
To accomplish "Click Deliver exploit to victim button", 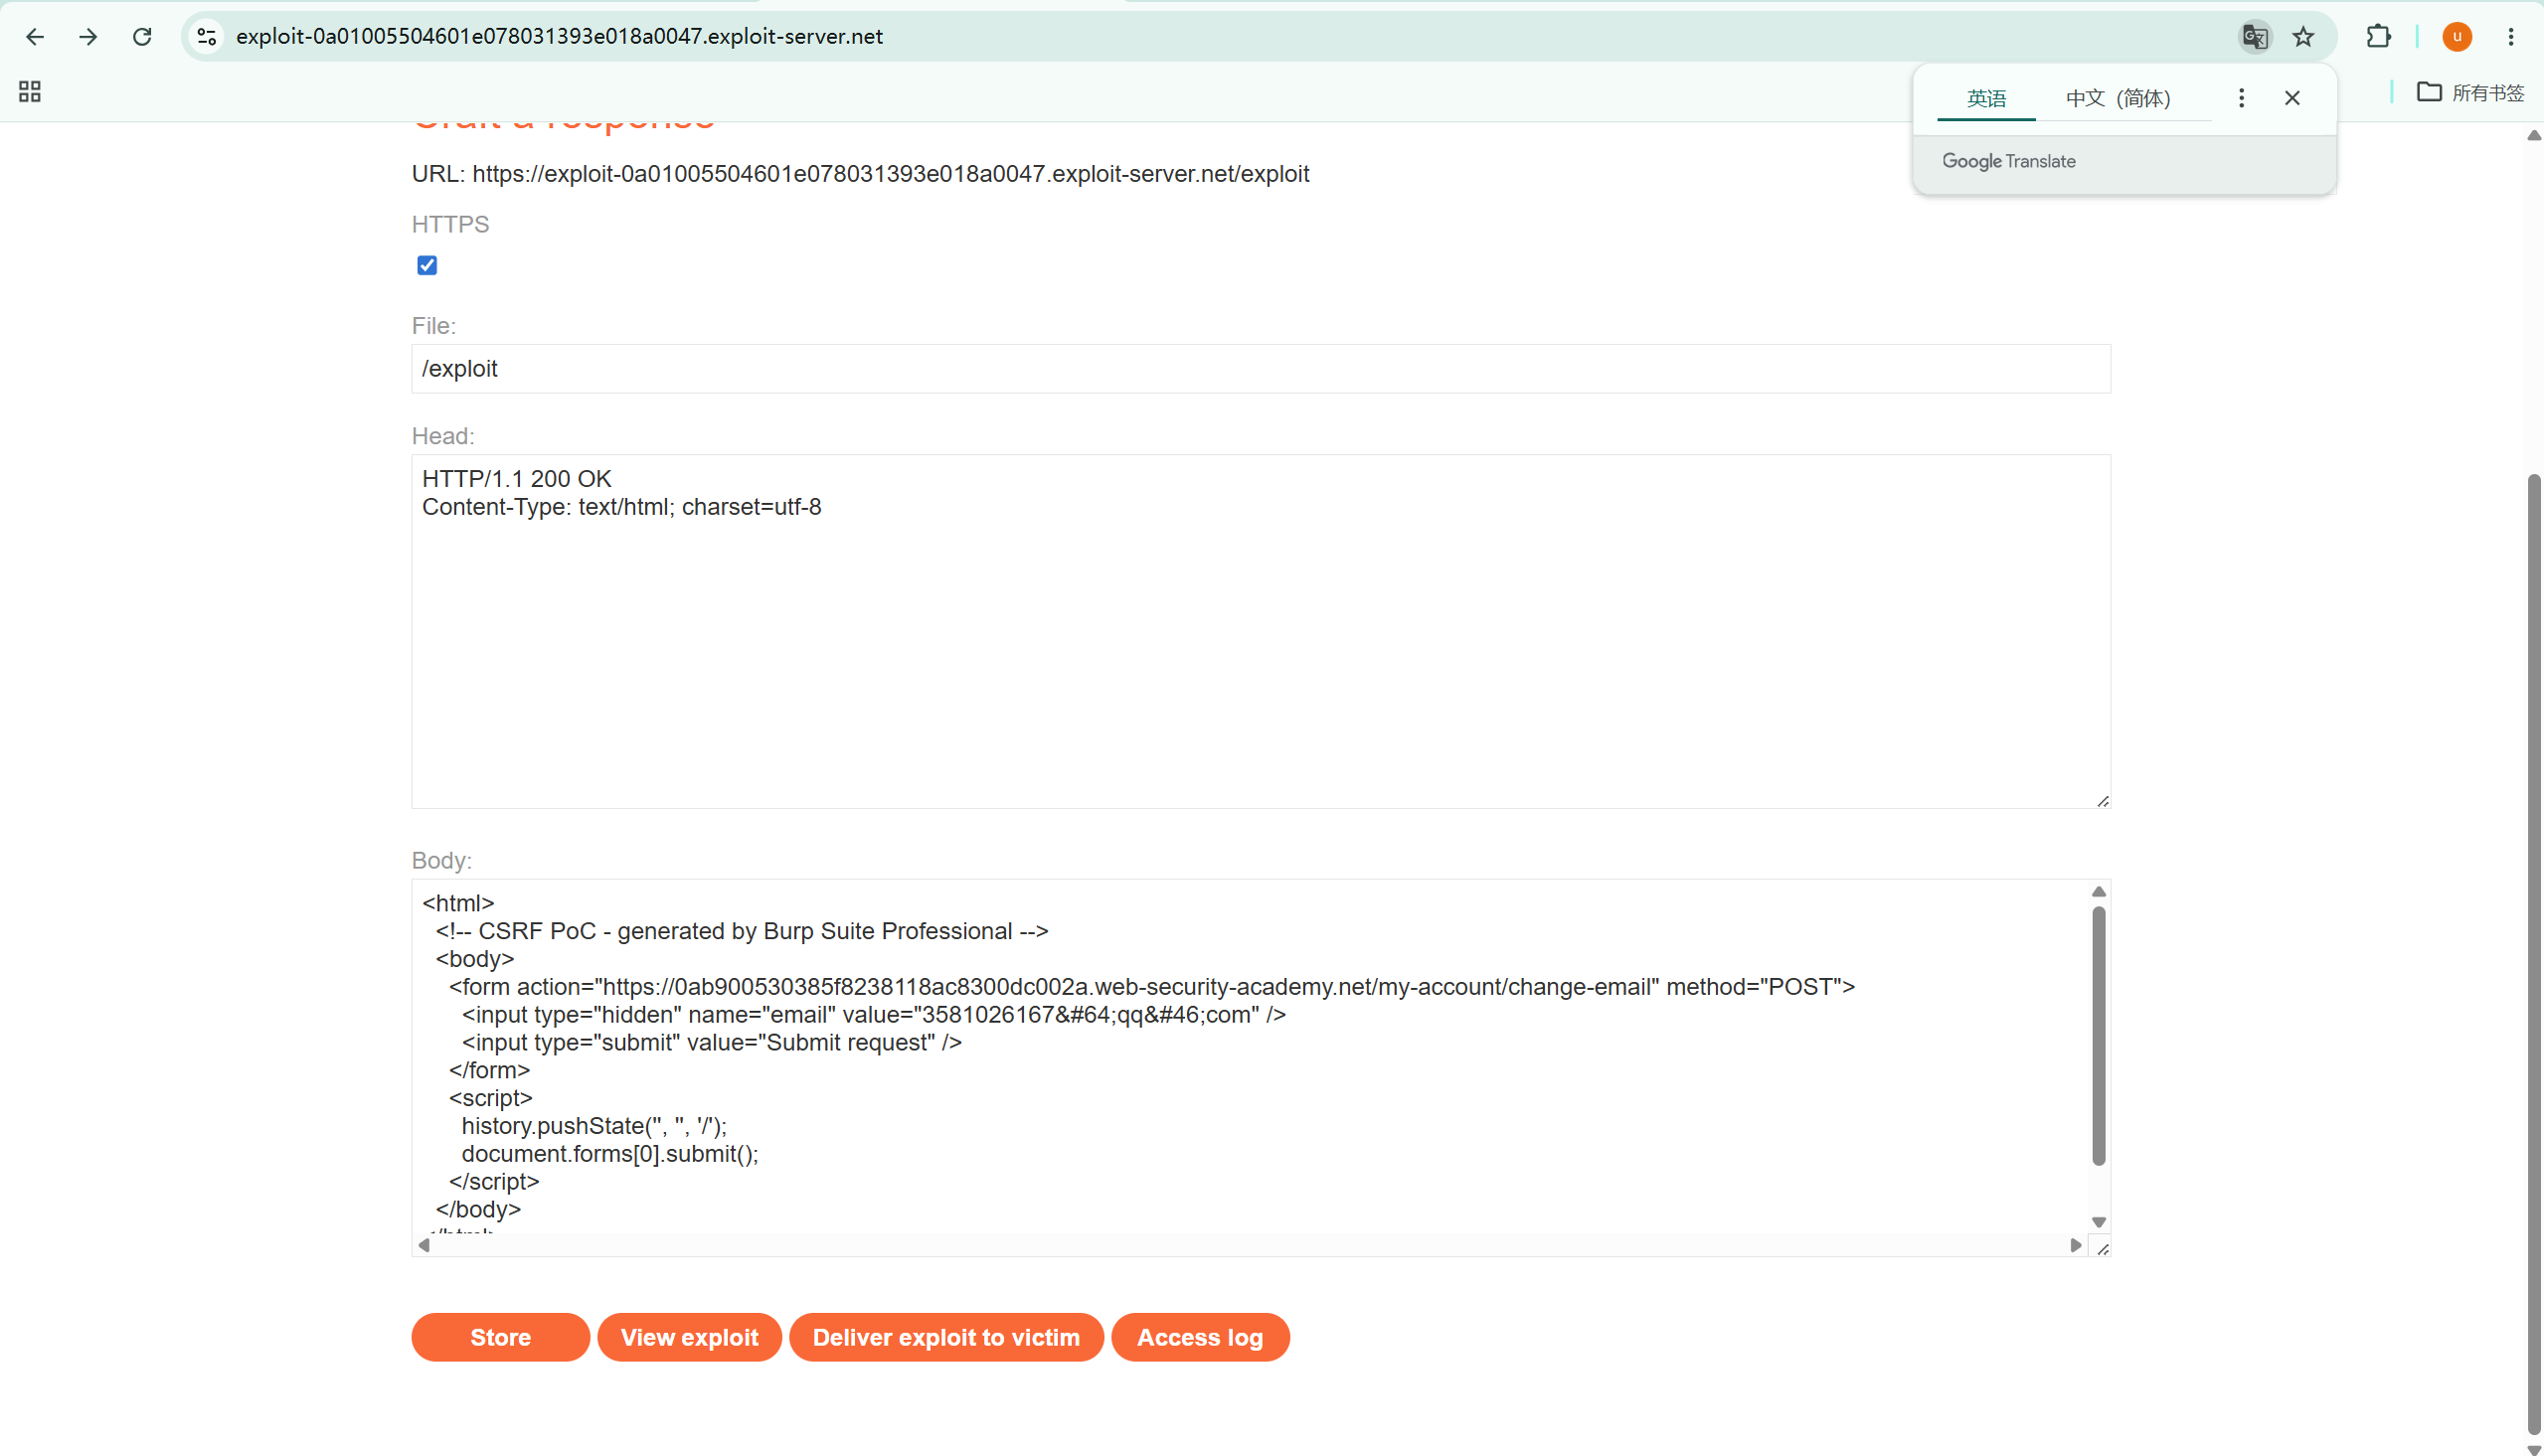I will point(946,1337).
